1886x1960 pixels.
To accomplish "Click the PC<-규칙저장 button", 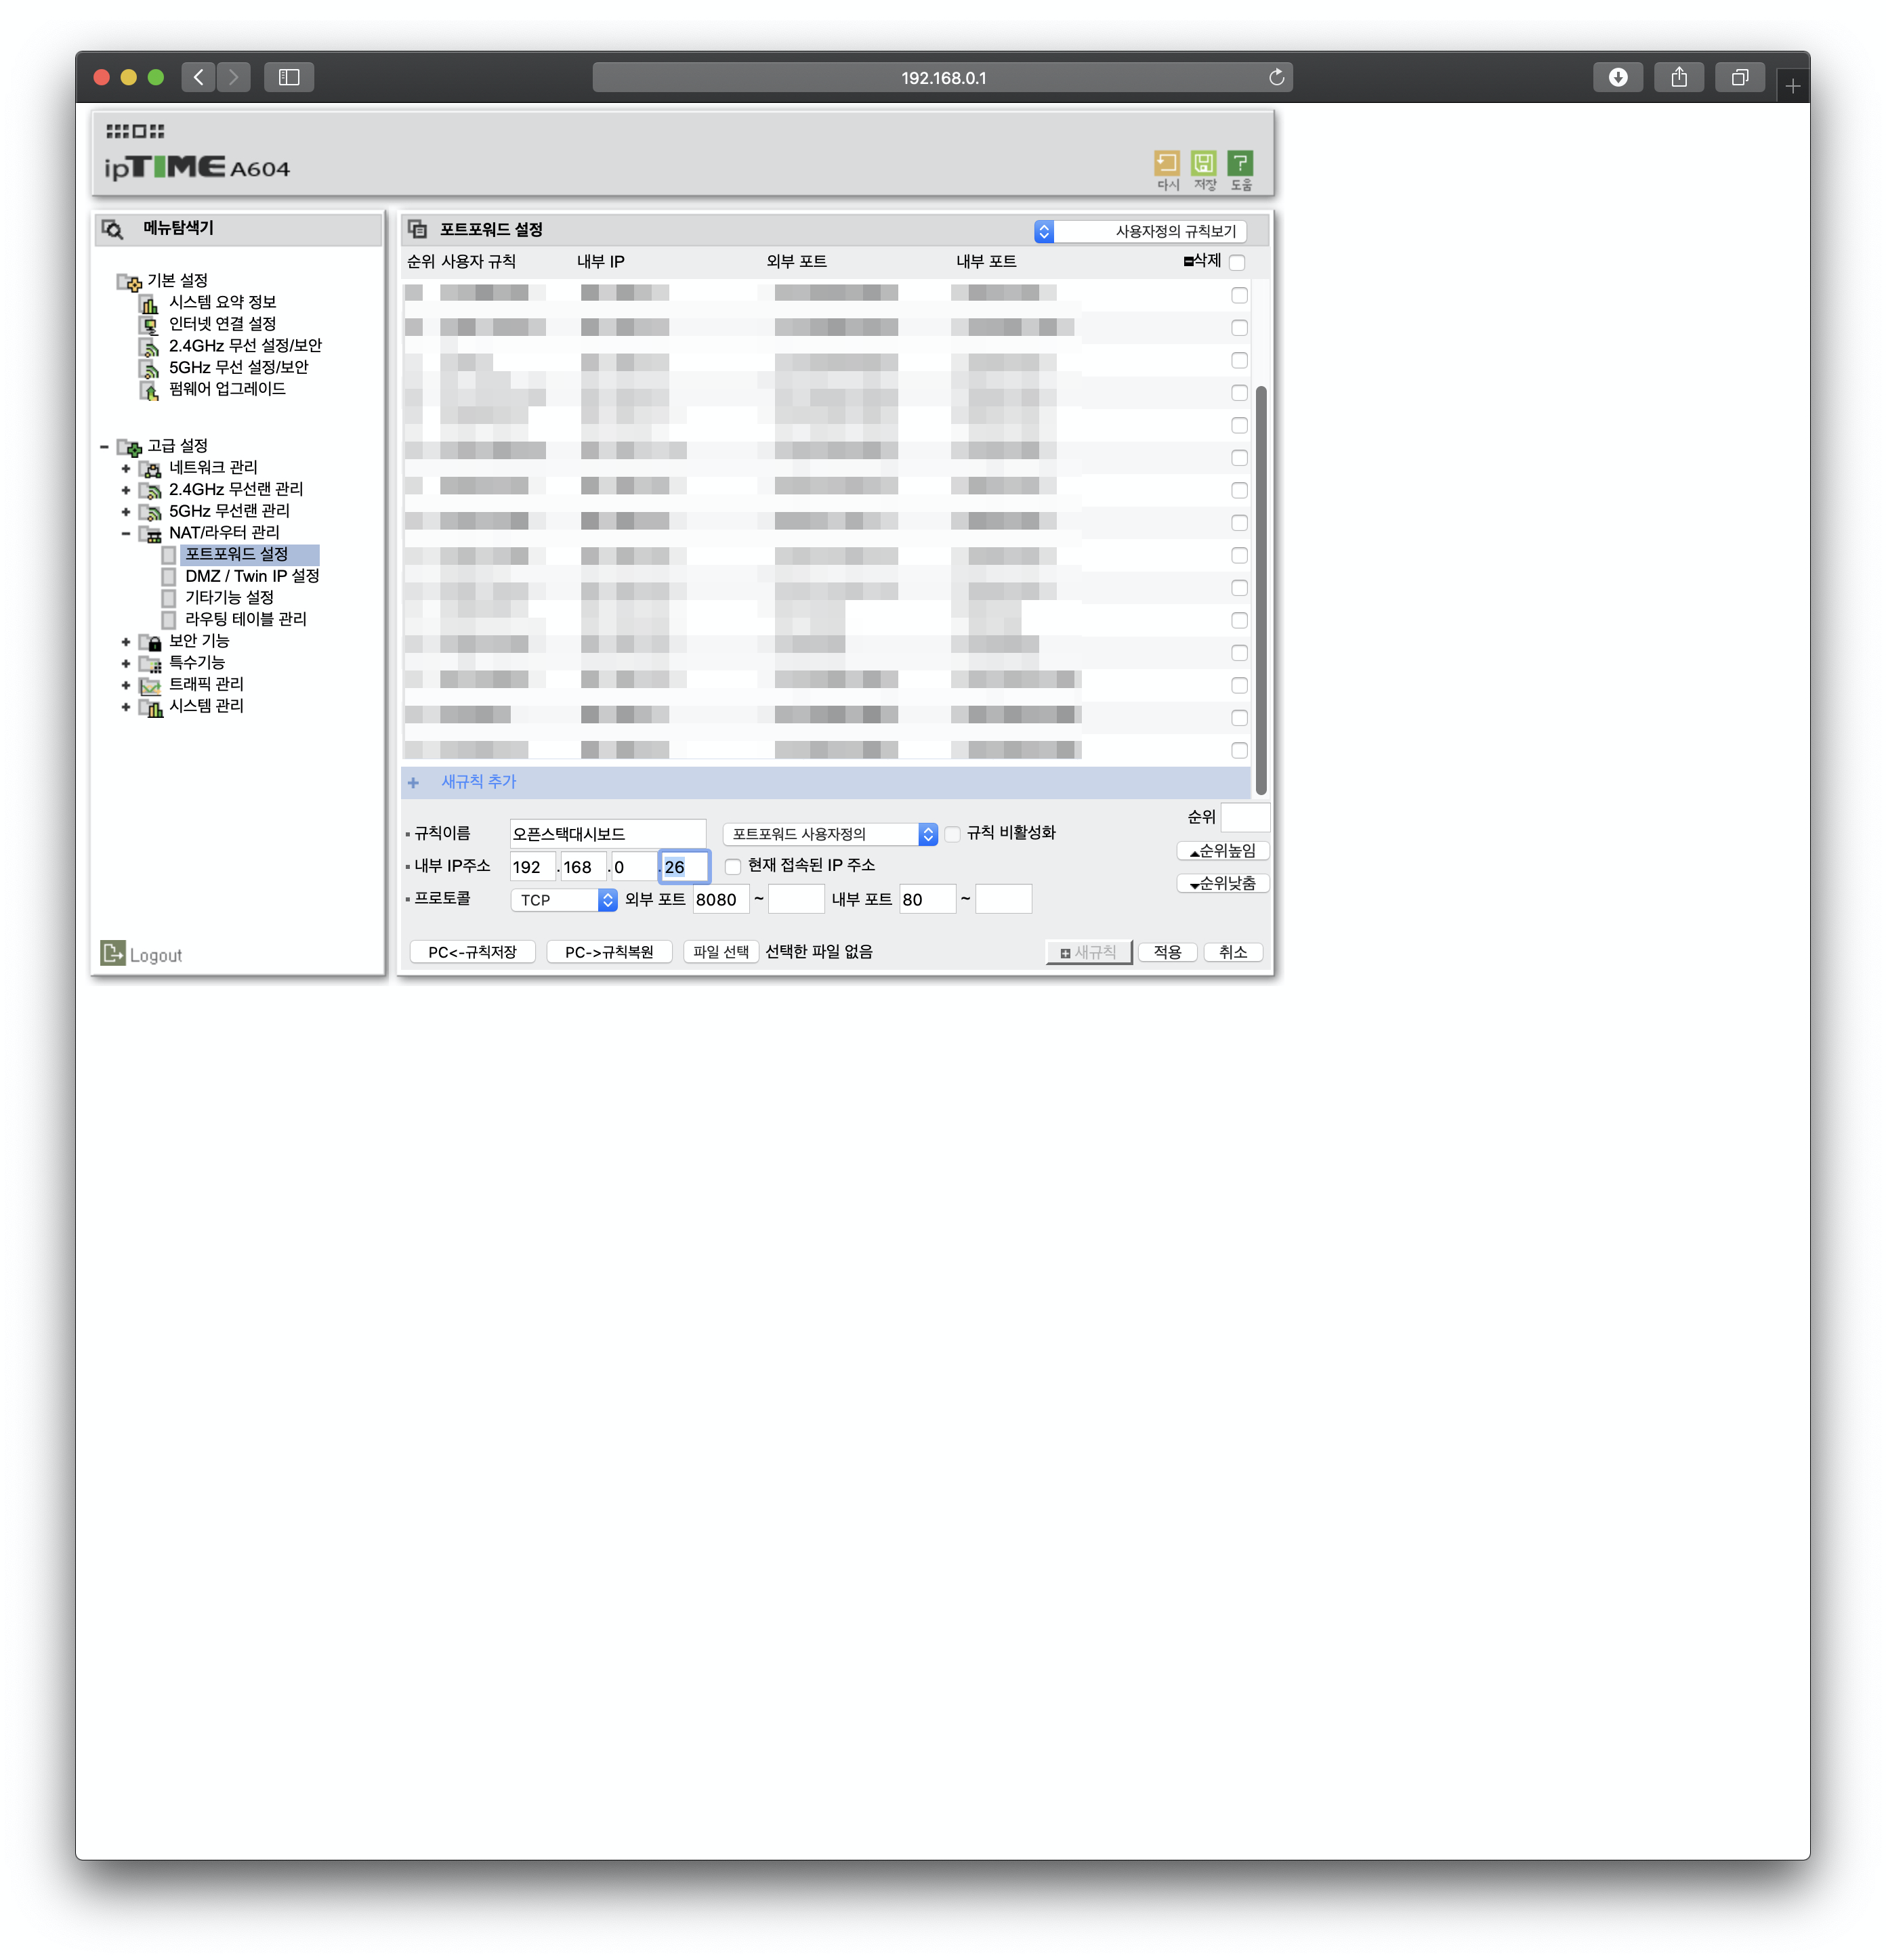I will point(472,952).
